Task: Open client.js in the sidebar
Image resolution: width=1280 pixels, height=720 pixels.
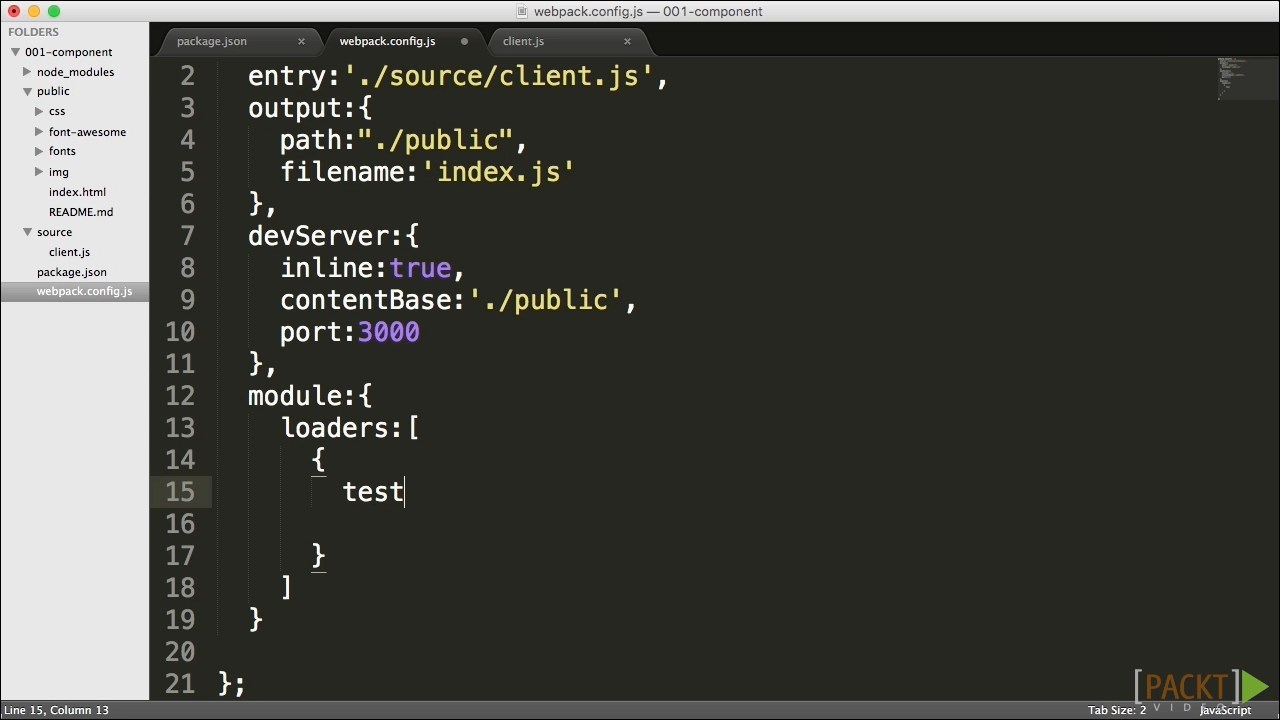Action: pos(69,252)
